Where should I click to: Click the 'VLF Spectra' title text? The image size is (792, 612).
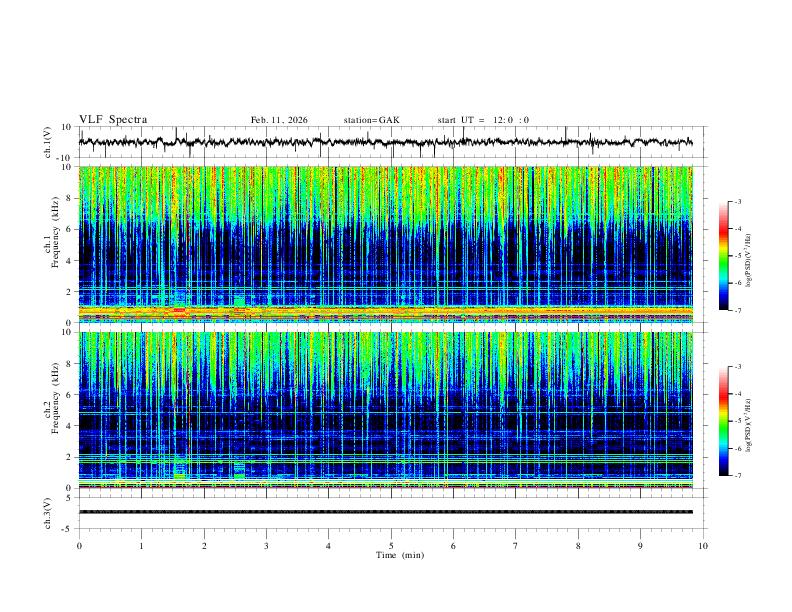click(x=113, y=120)
